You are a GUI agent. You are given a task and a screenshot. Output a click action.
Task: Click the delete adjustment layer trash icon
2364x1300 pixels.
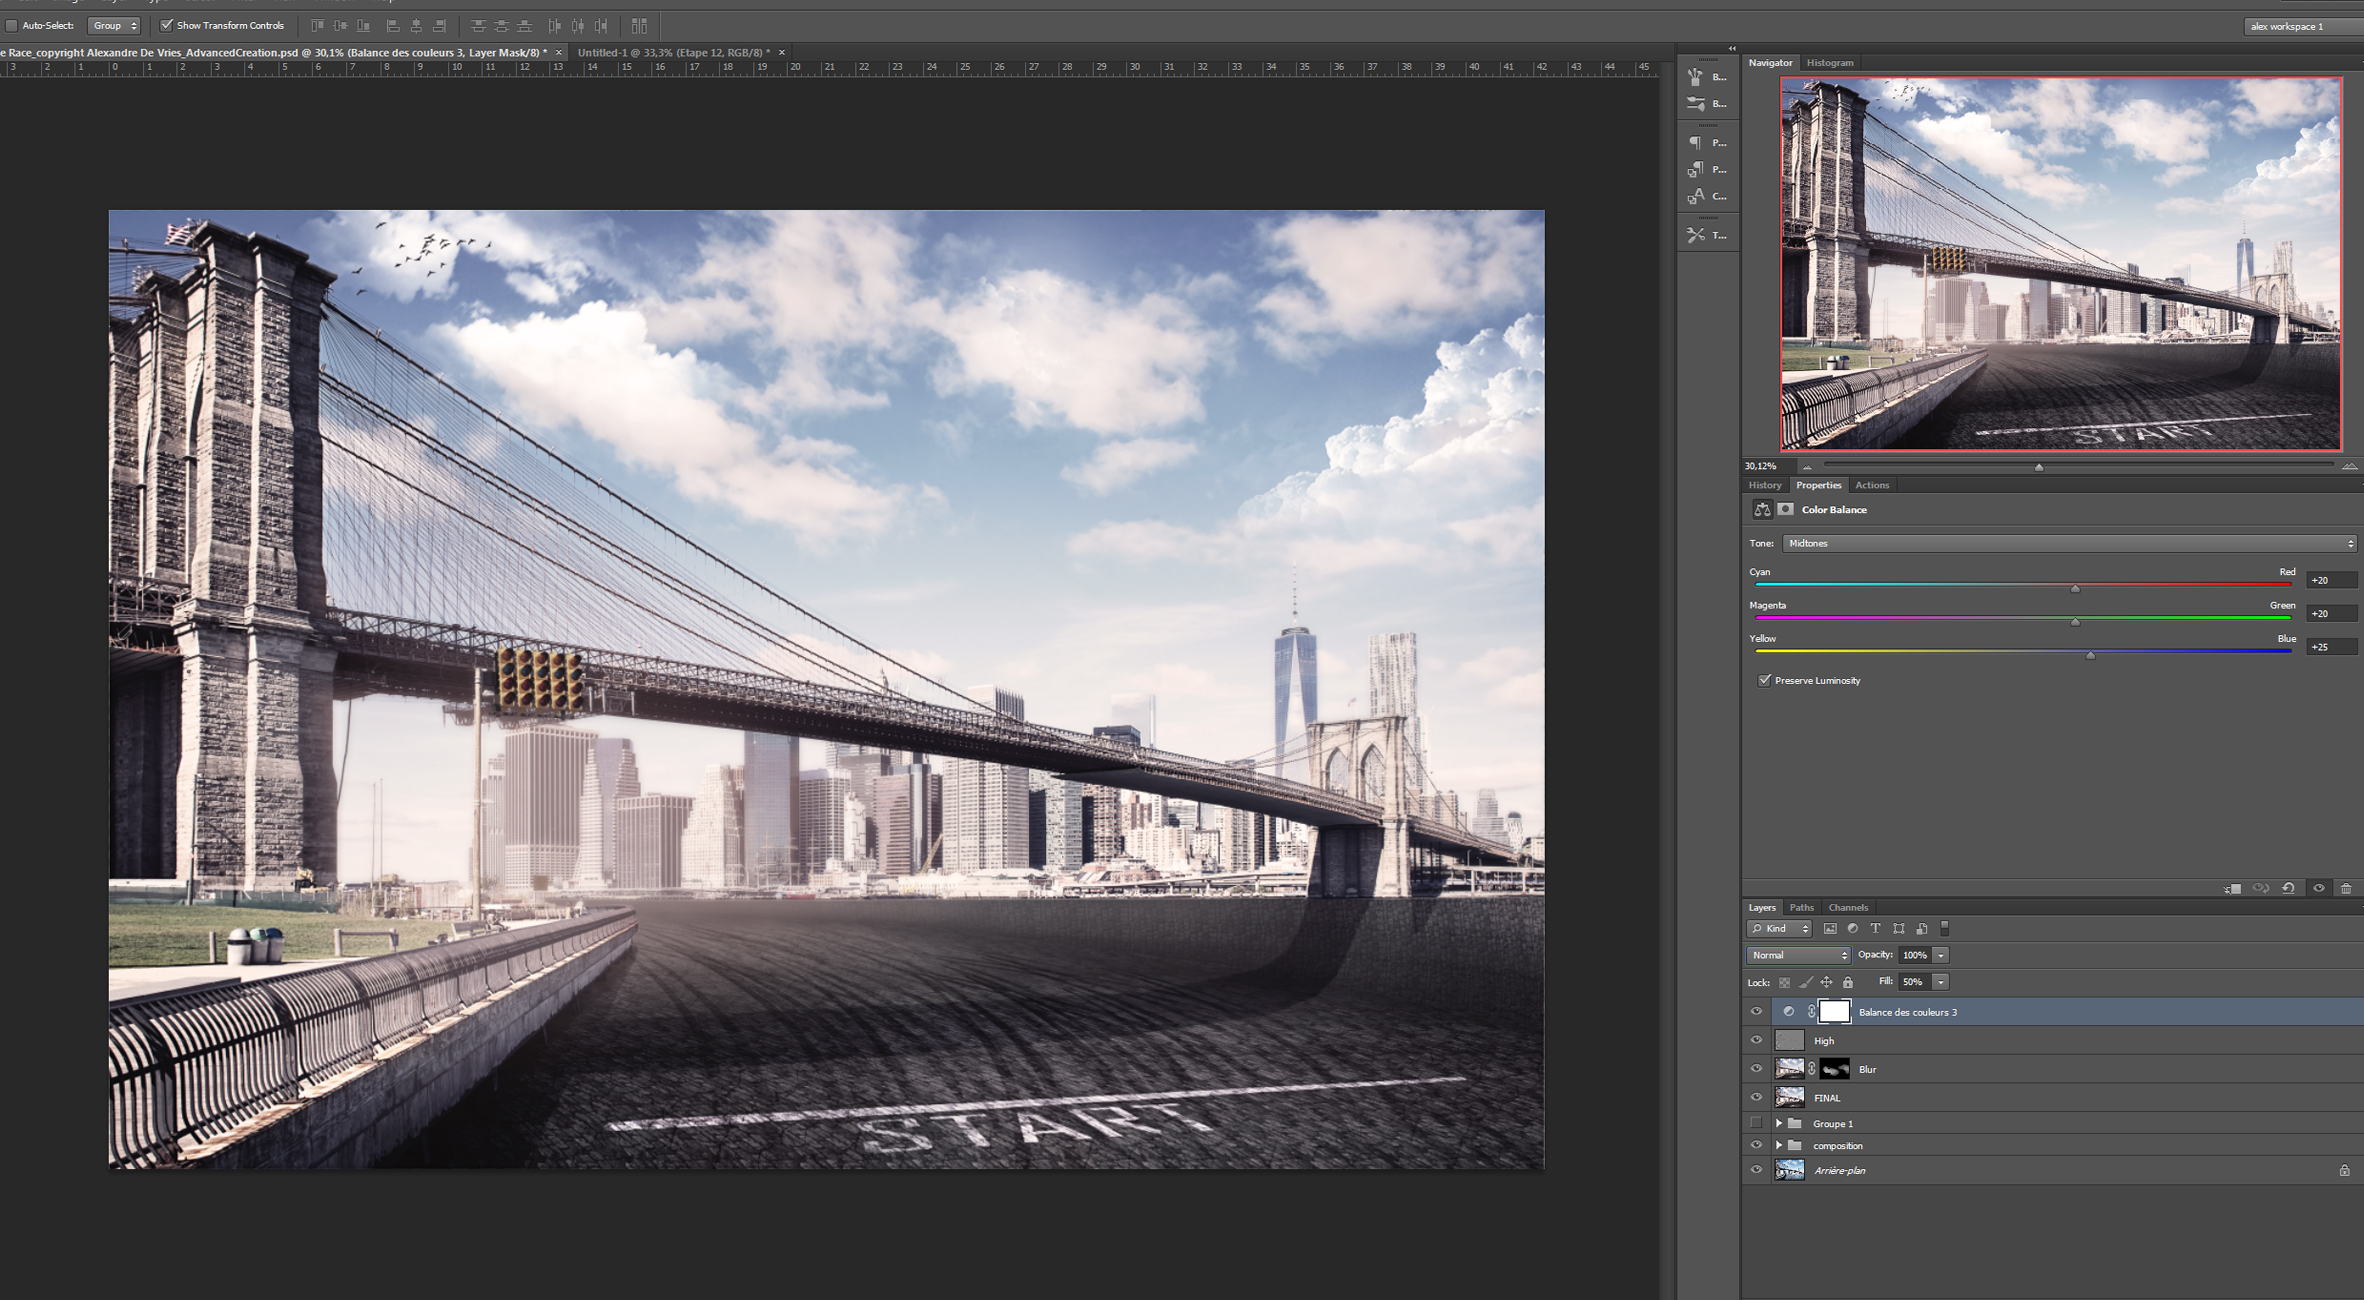coord(2346,888)
